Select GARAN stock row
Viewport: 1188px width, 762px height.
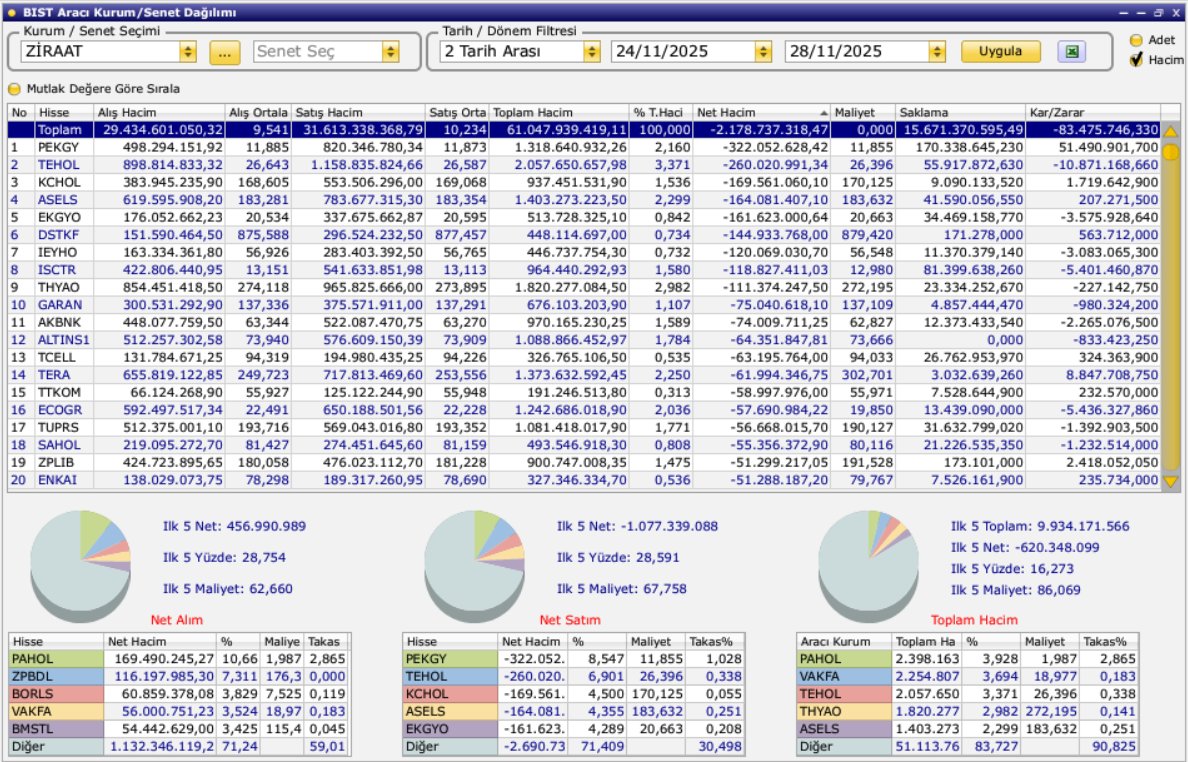point(584,304)
